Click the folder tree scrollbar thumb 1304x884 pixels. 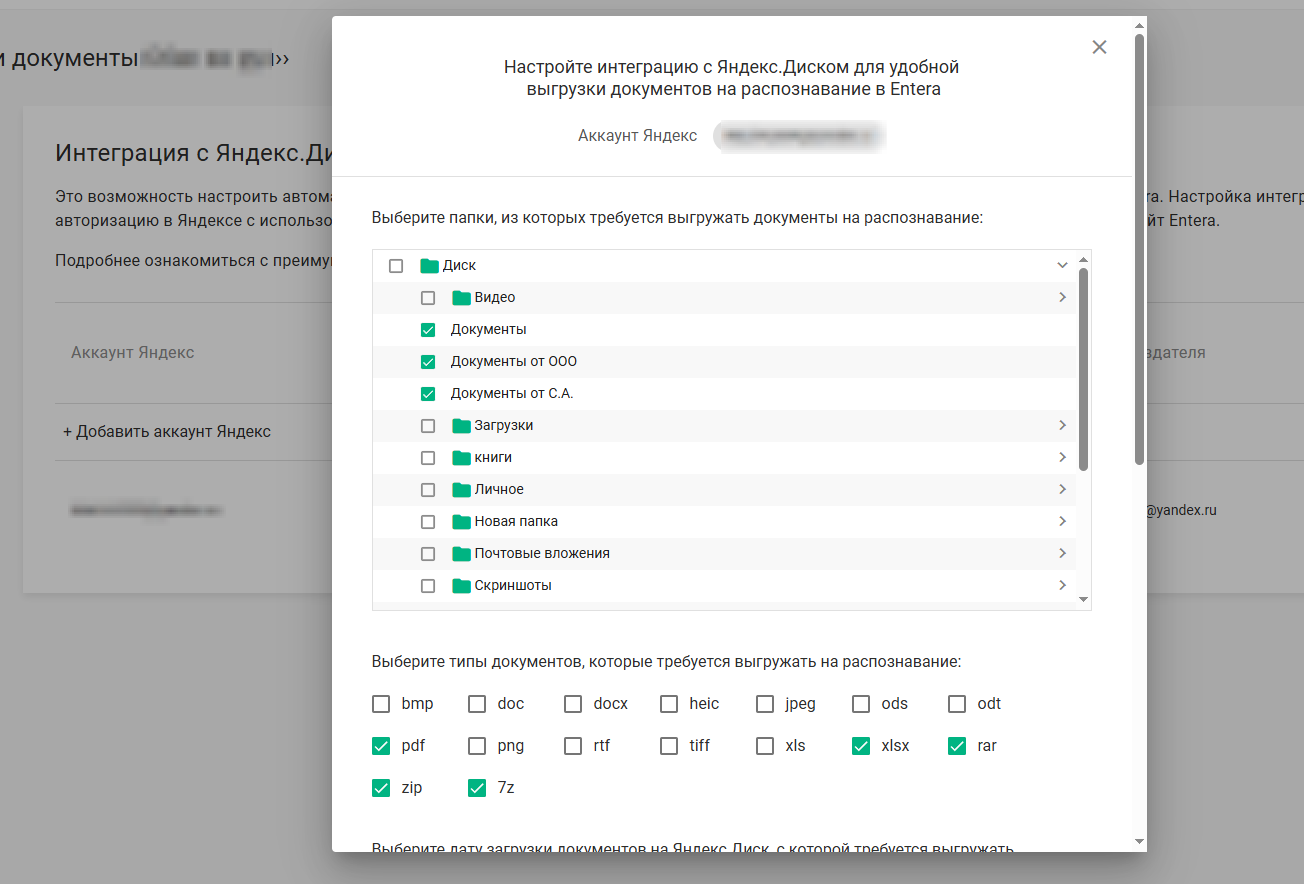click(1083, 368)
